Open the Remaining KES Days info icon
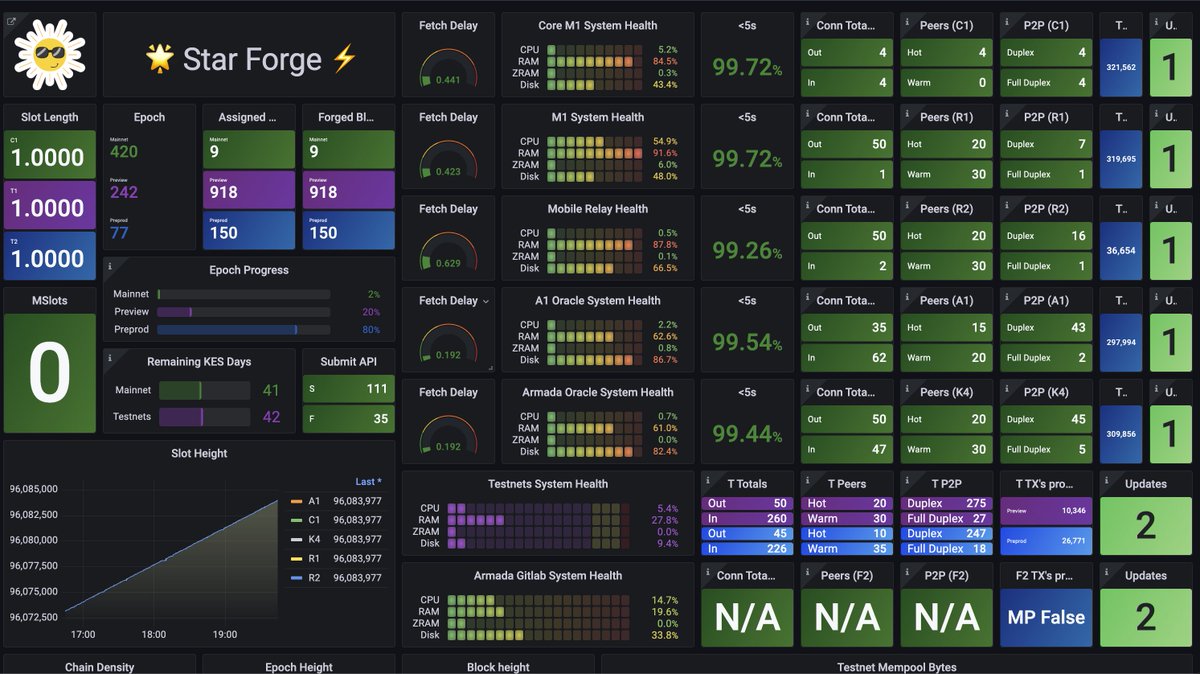The width and height of the screenshot is (1200, 674). (x=109, y=359)
